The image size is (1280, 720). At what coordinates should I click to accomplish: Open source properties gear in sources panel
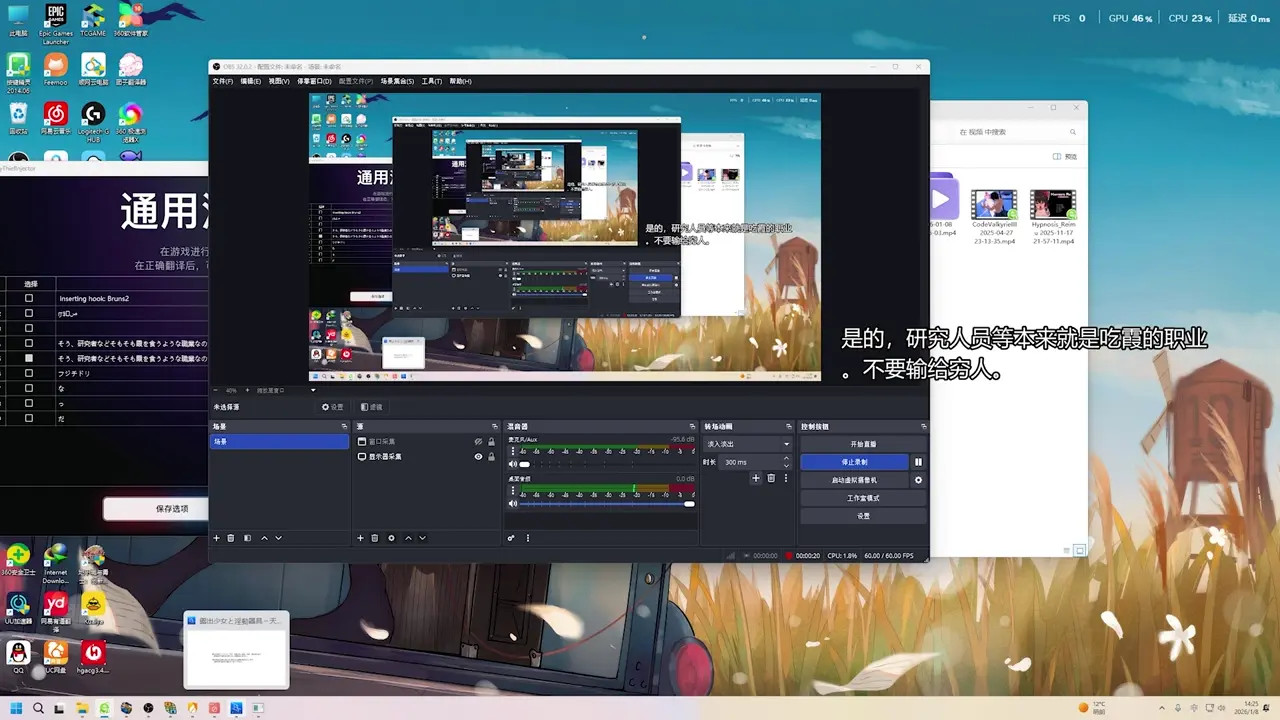[391, 538]
